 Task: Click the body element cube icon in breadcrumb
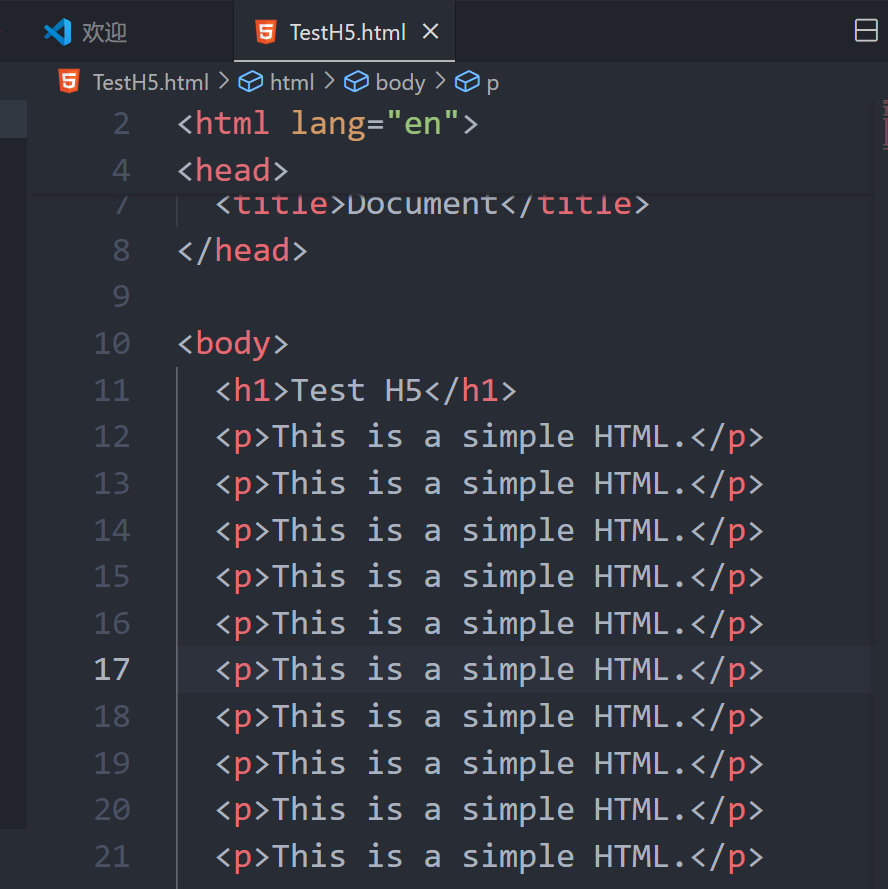[x=356, y=82]
